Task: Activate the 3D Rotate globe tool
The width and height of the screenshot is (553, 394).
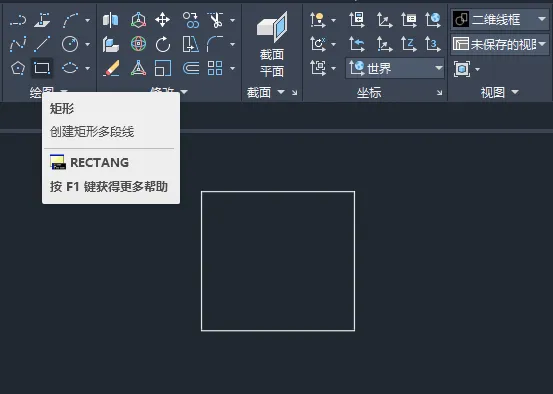Action: click(x=138, y=44)
